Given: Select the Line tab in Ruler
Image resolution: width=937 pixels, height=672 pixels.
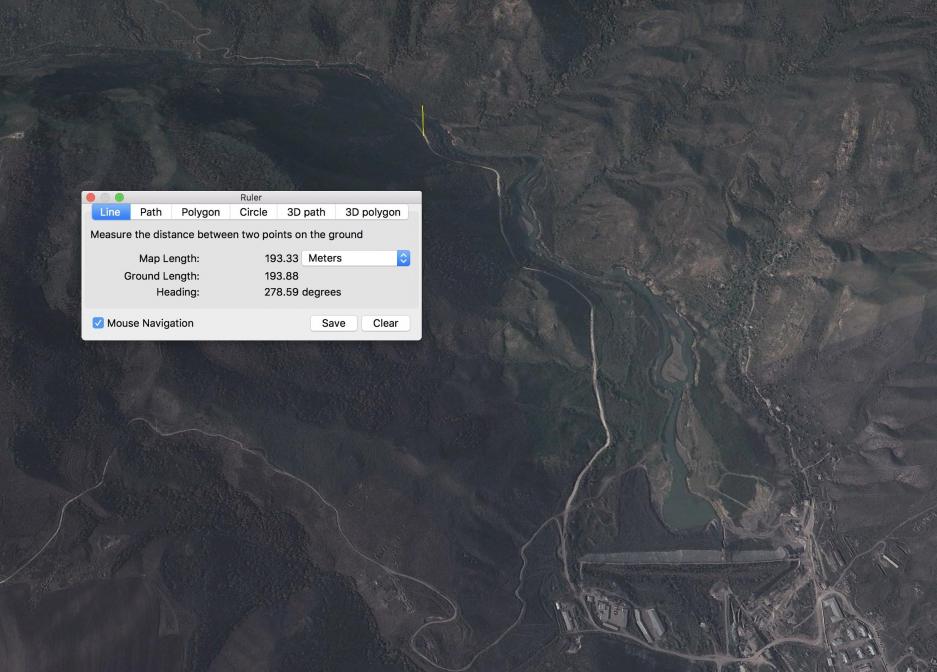Looking at the screenshot, I should click(110, 212).
